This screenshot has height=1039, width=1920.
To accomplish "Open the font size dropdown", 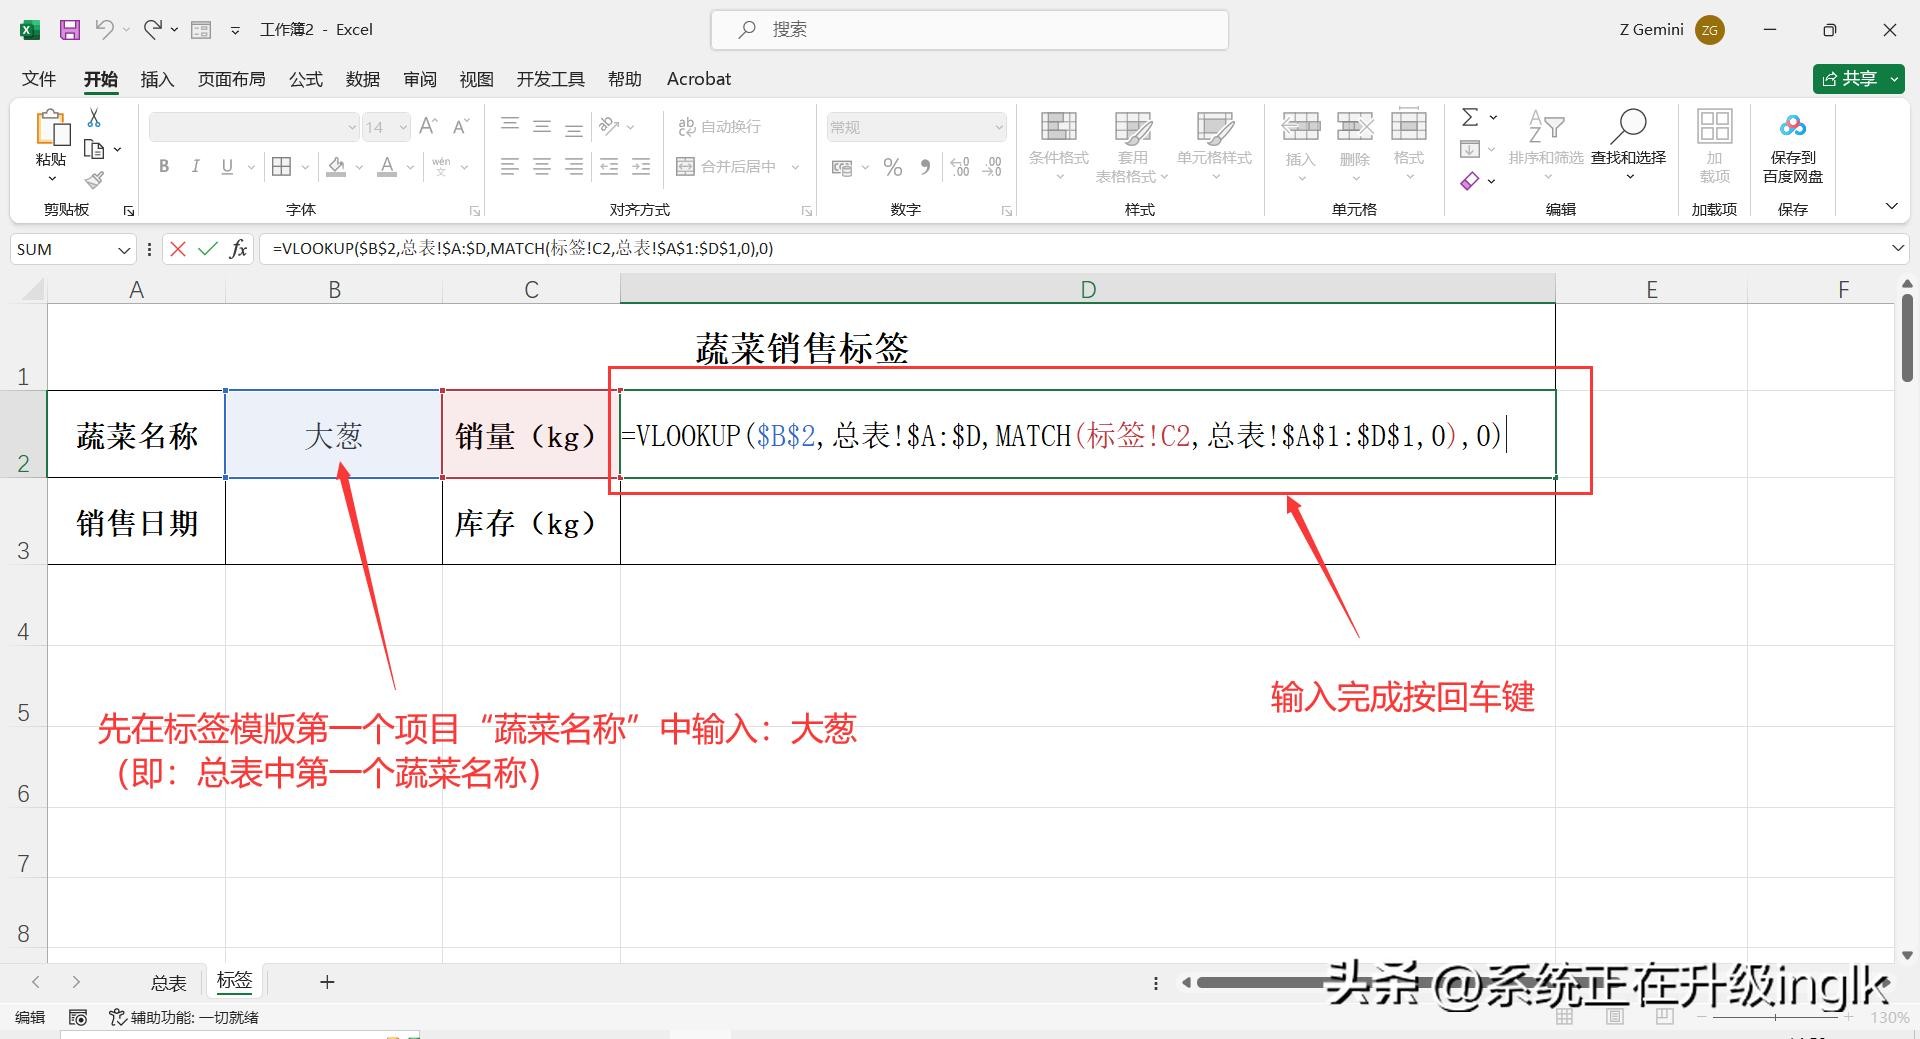I will 403,127.
